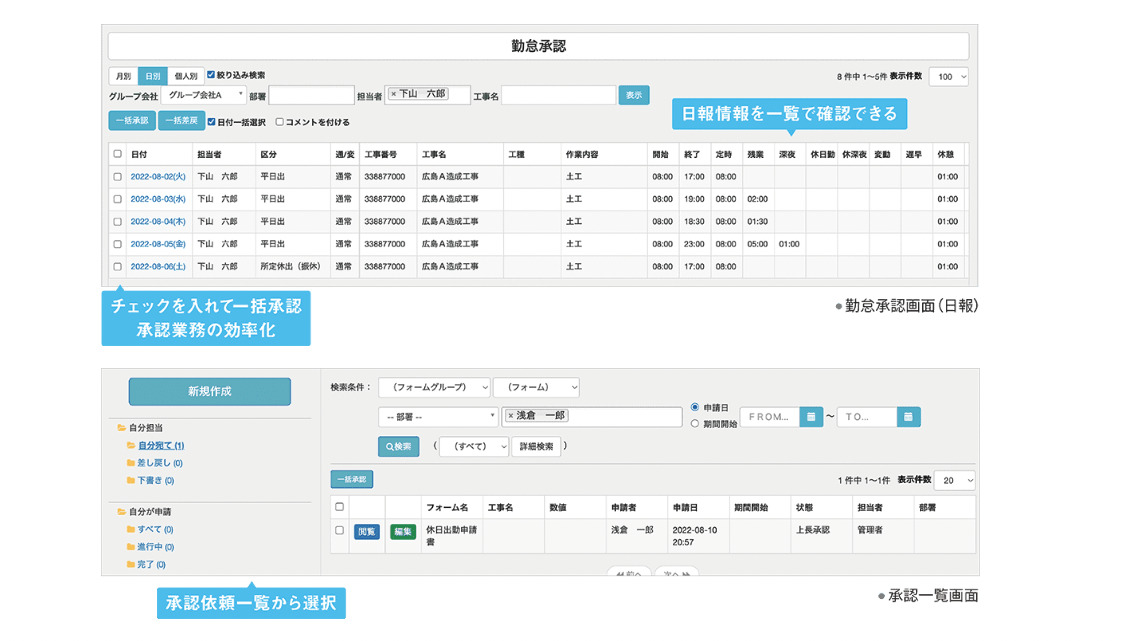Click the 担当者 field containing 下山 六郎
This screenshot has height=641, width=1126.
[427, 95]
